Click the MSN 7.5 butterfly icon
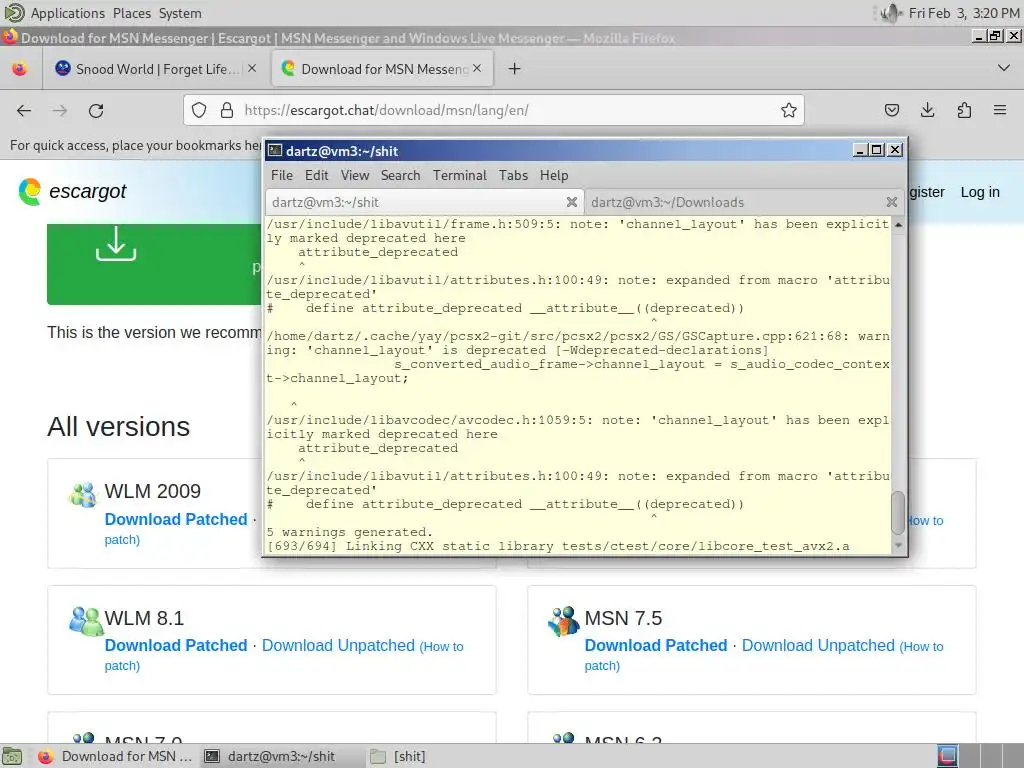 [x=564, y=621]
